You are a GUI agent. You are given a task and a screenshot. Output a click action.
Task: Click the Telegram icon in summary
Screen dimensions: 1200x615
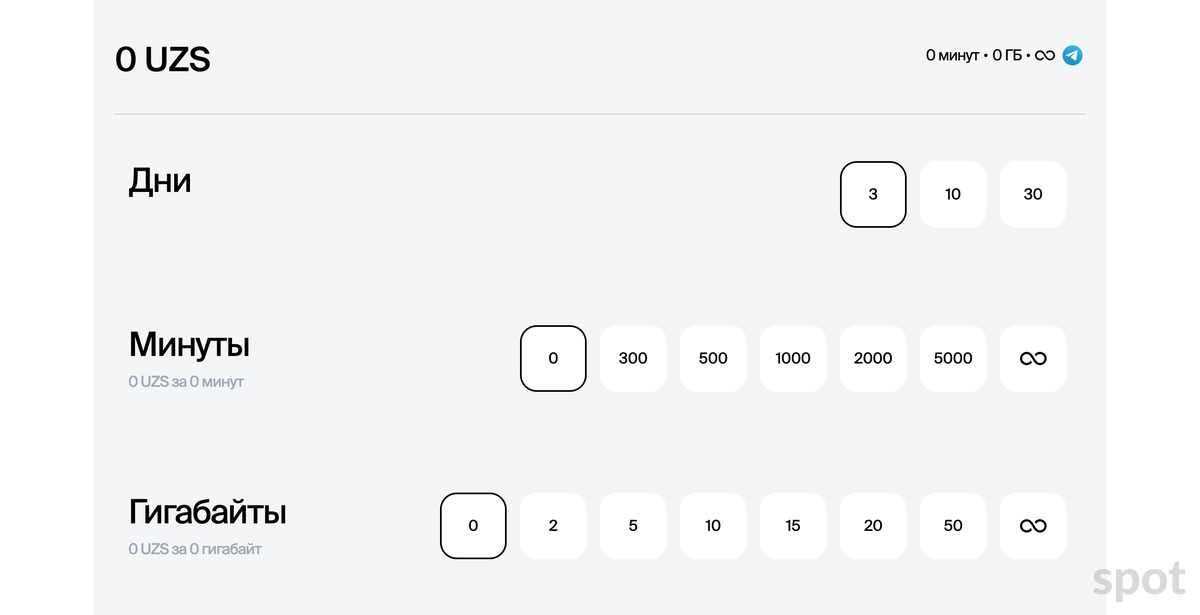coord(1072,56)
